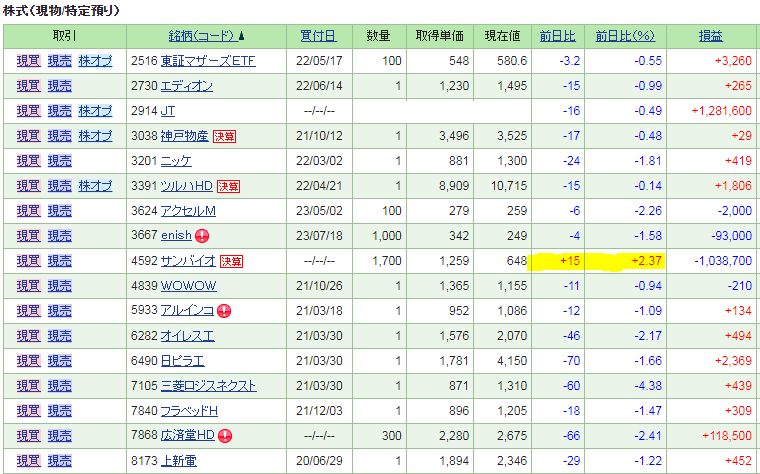Viewport: 760px width, 474px height.
Task: Click 現売 in the JT row
Action: (60, 111)
